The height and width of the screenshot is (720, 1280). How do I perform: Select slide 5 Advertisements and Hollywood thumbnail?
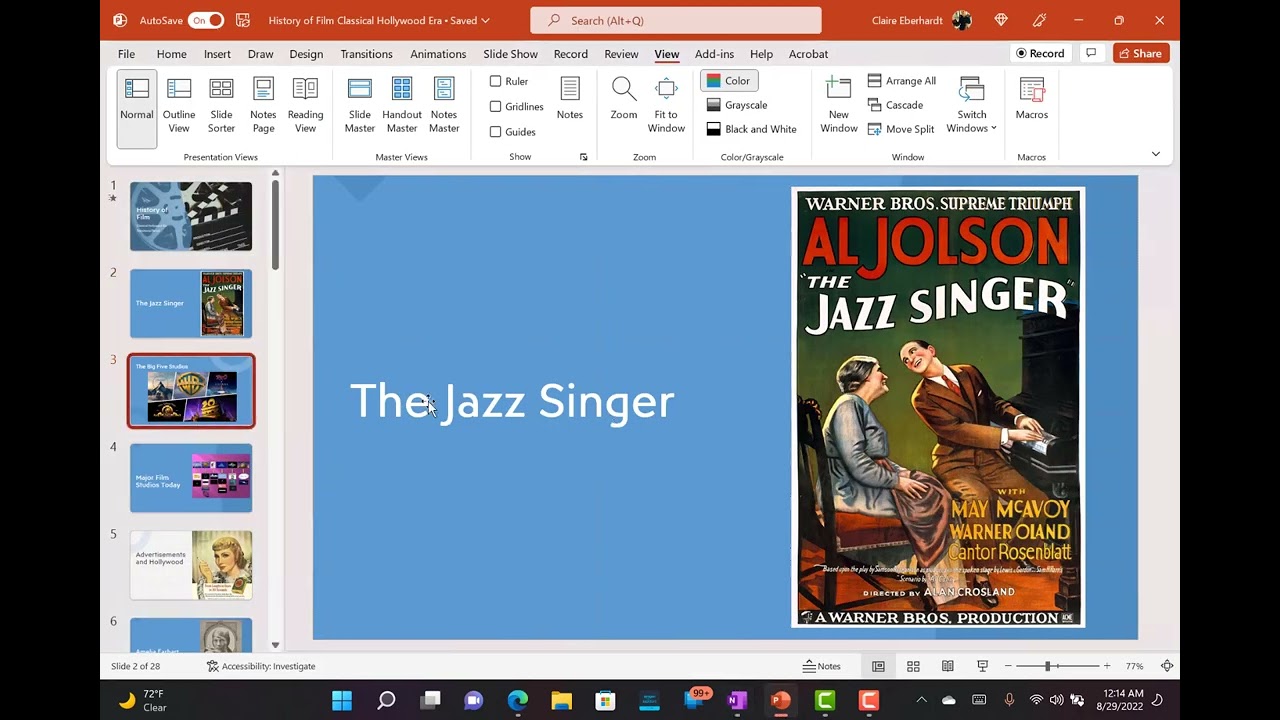point(191,565)
